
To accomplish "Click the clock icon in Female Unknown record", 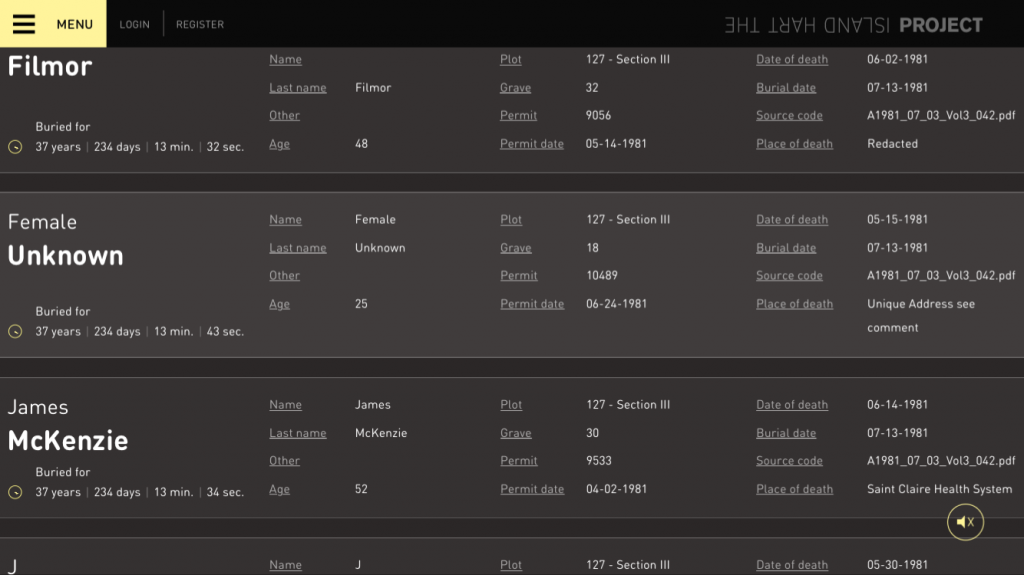I will (x=15, y=331).
